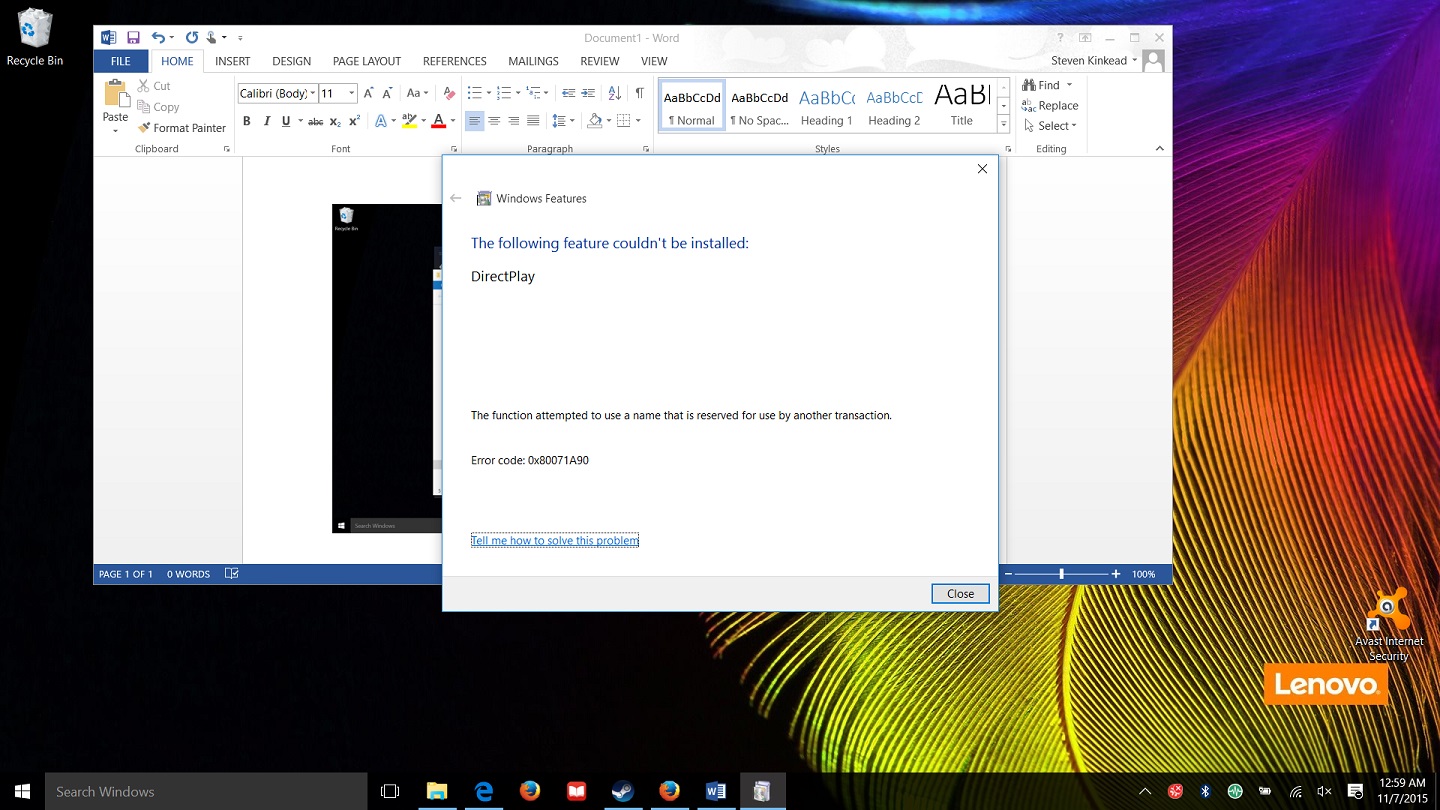Toggle Underline formatting
Viewport: 1440px width, 810px height.
tap(286, 121)
